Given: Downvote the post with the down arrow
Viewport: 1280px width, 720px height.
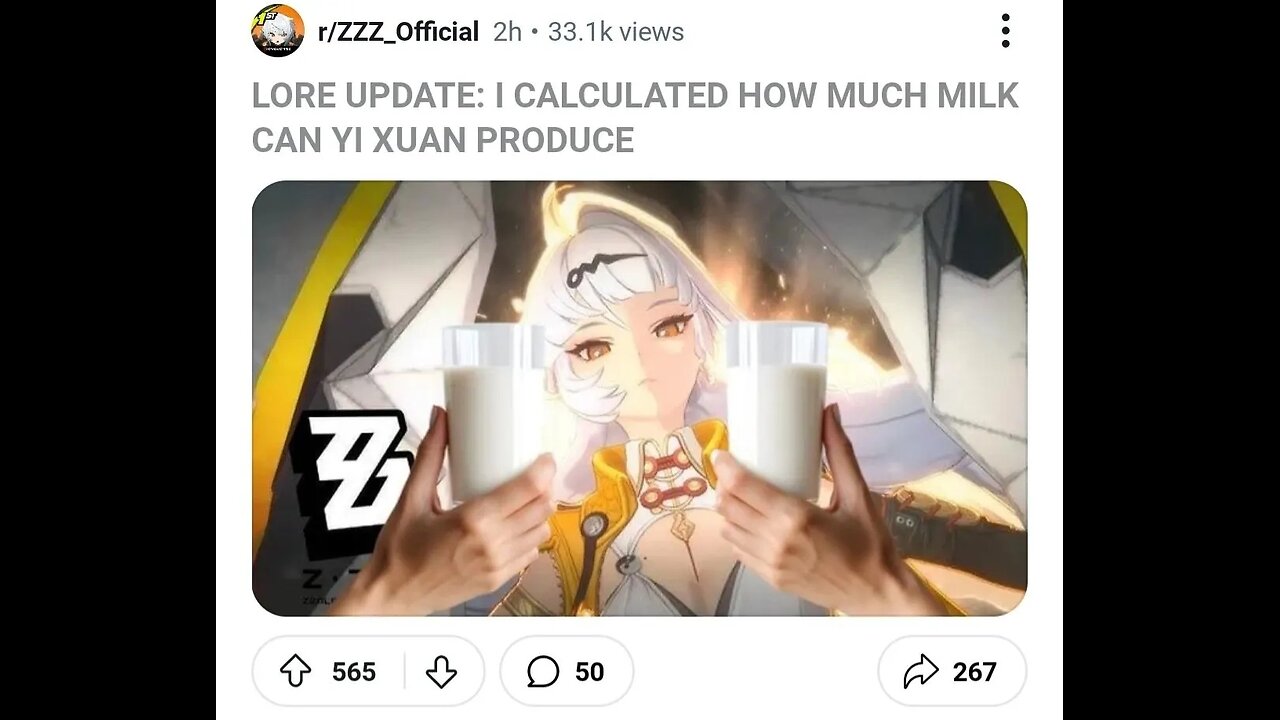Looking at the screenshot, I should click(441, 672).
